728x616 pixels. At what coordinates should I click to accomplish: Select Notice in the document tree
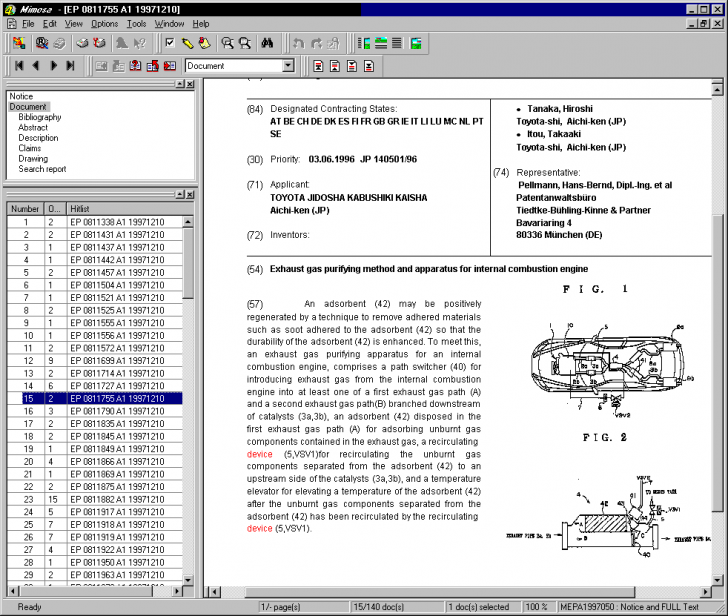tap(21, 96)
